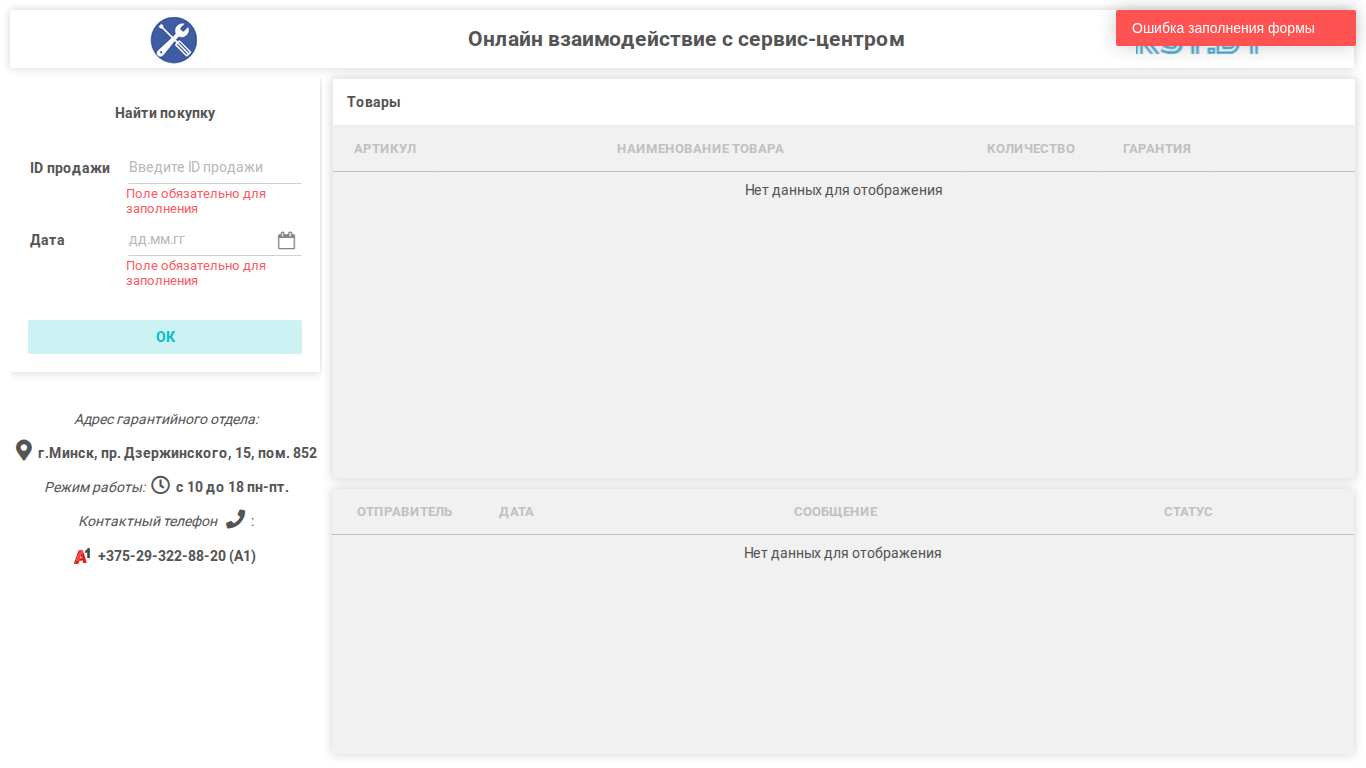
Task: Click Нет данных для отображения in messages table
Action: [x=843, y=553]
